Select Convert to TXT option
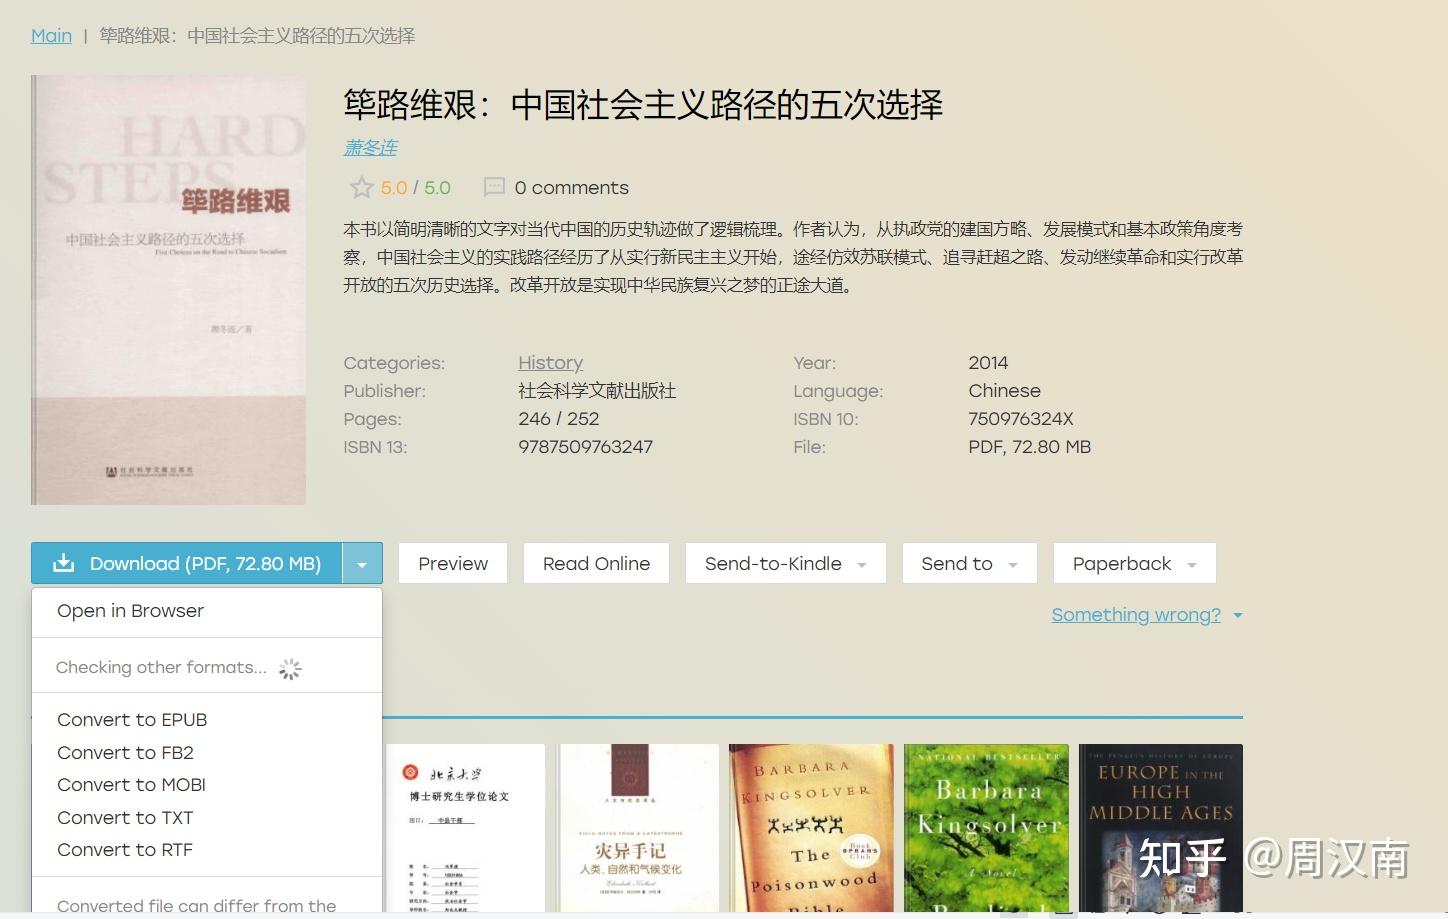1448x919 pixels. [x=124, y=817]
